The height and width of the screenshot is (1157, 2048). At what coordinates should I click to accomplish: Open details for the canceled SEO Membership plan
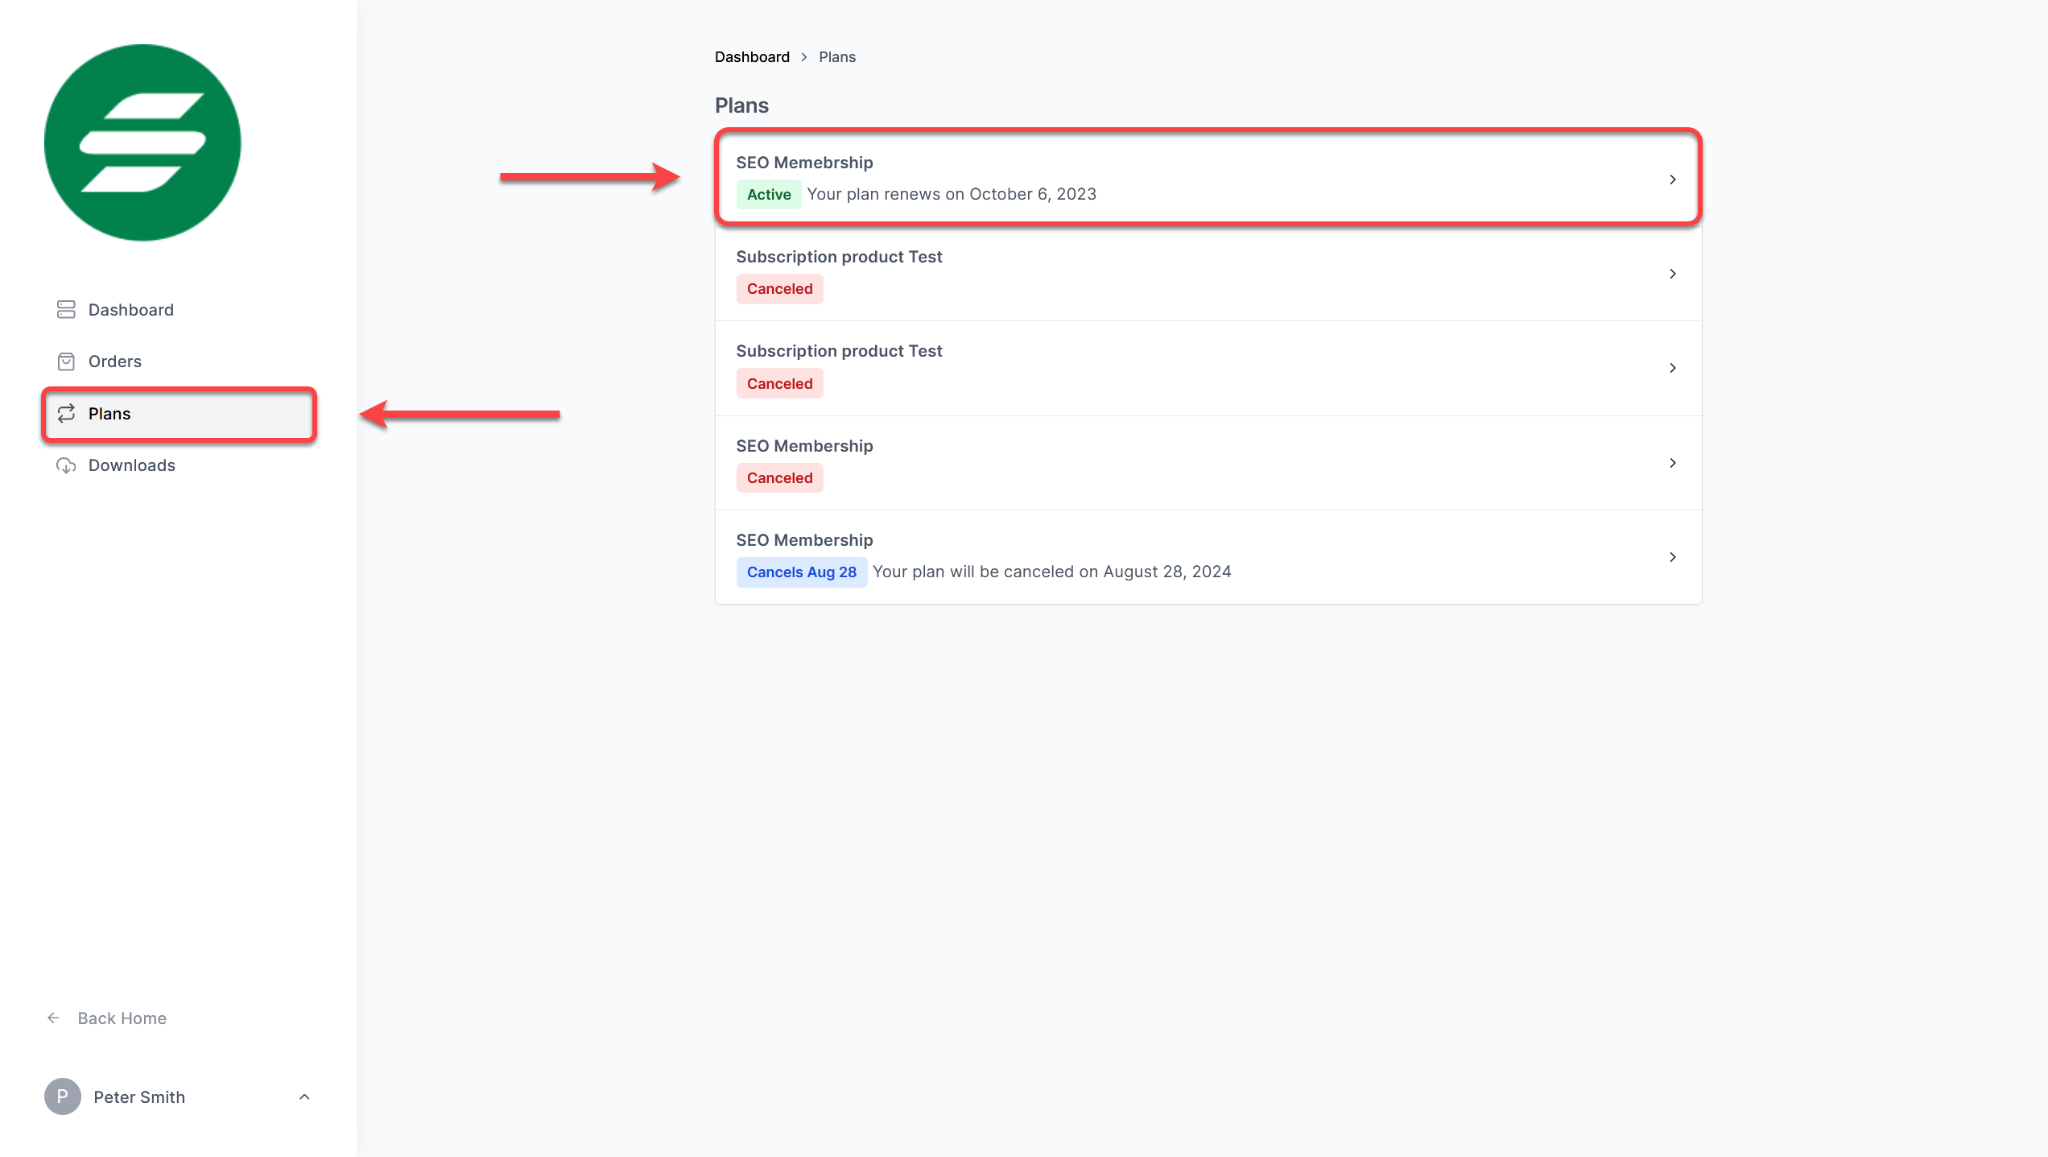point(1672,462)
